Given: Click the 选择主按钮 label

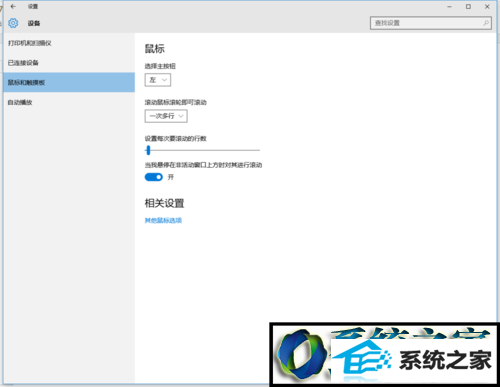Looking at the screenshot, I should [x=160, y=66].
